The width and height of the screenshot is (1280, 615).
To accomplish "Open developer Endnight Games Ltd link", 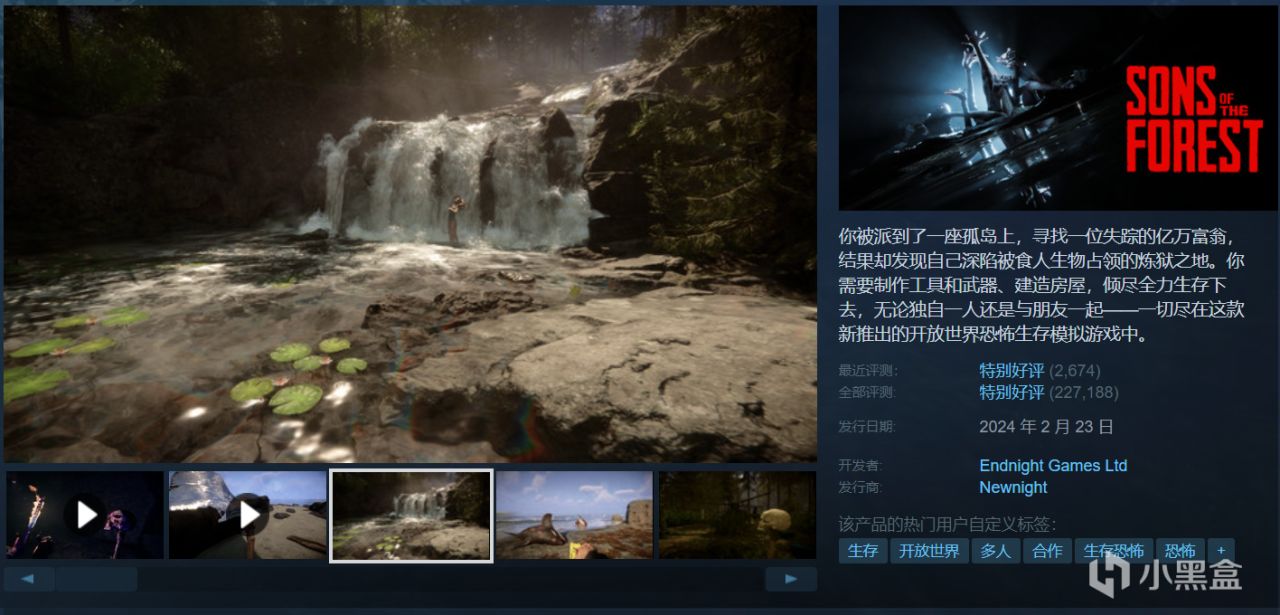I will 1053,465.
